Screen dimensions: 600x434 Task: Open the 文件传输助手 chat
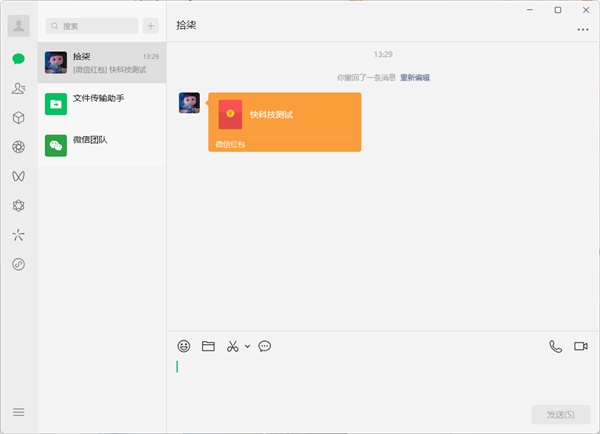pos(102,104)
